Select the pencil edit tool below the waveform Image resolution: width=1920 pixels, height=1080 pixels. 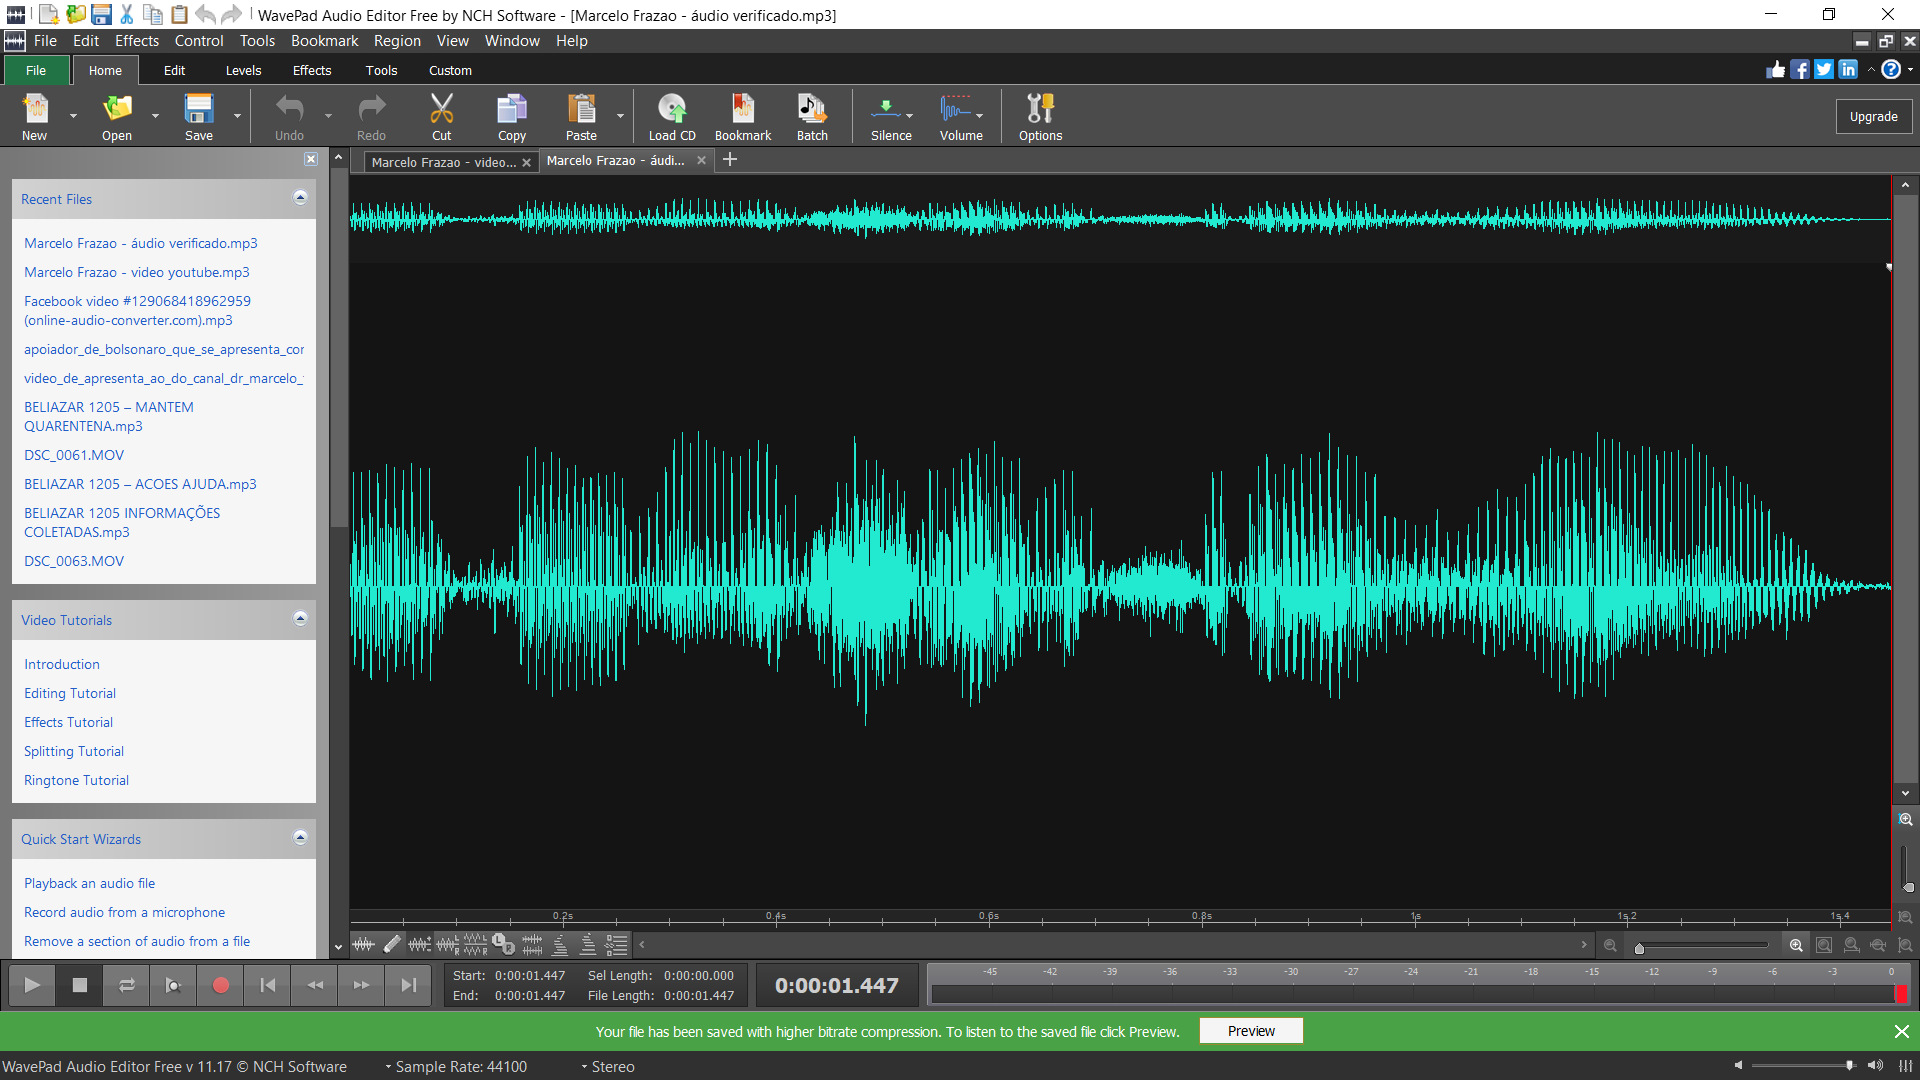click(x=392, y=944)
